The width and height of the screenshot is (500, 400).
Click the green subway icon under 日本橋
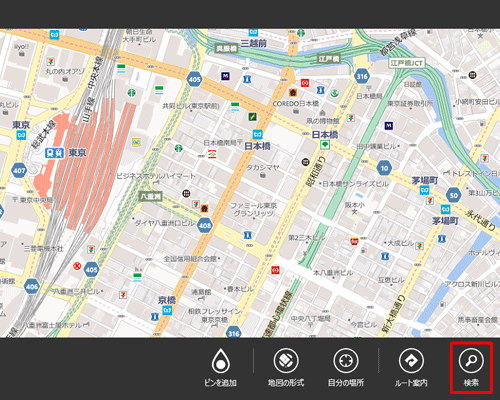[325, 145]
